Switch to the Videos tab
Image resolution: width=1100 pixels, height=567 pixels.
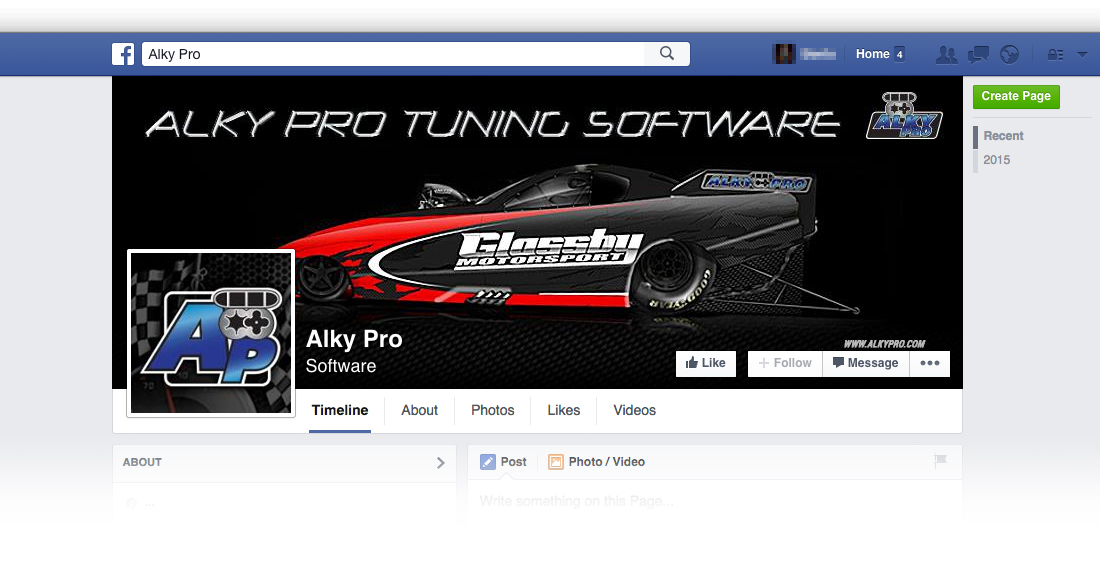(x=634, y=411)
